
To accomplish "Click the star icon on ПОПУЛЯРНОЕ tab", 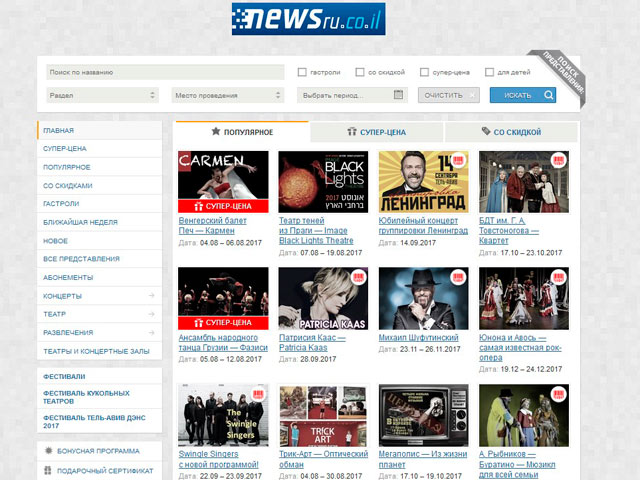I will coord(216,131).
